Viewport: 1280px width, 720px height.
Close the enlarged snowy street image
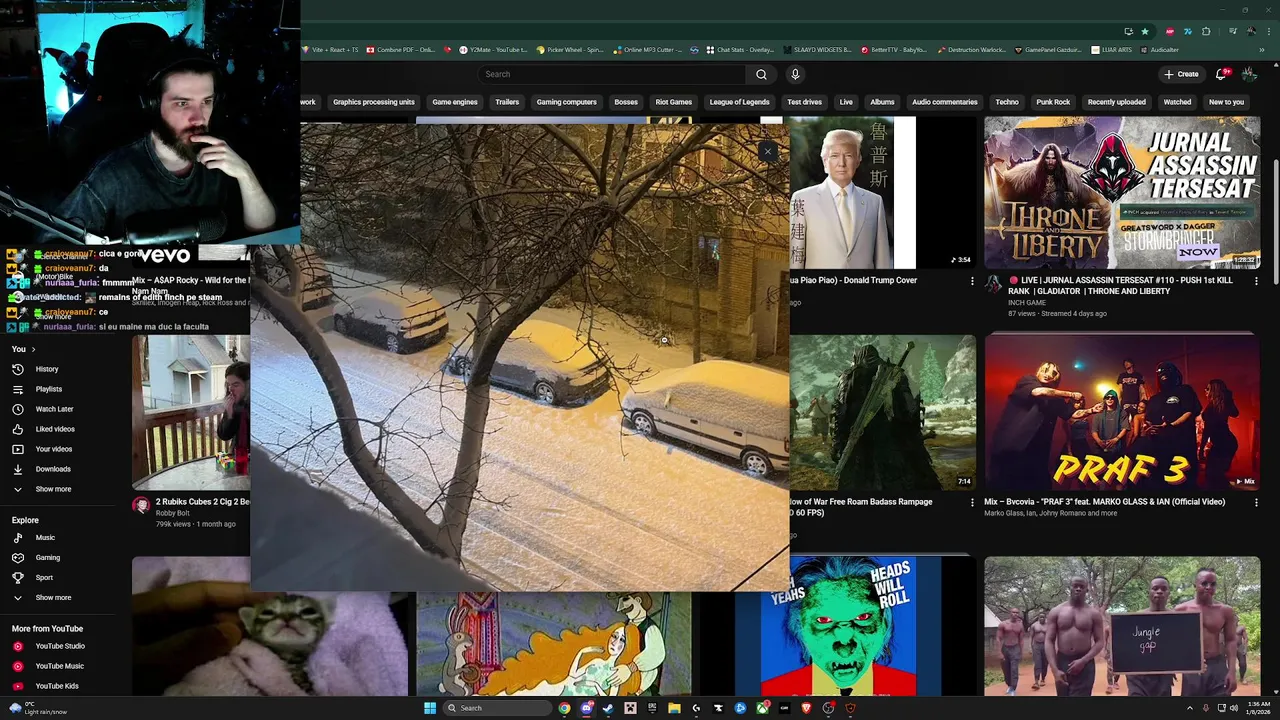click(767, 151)
